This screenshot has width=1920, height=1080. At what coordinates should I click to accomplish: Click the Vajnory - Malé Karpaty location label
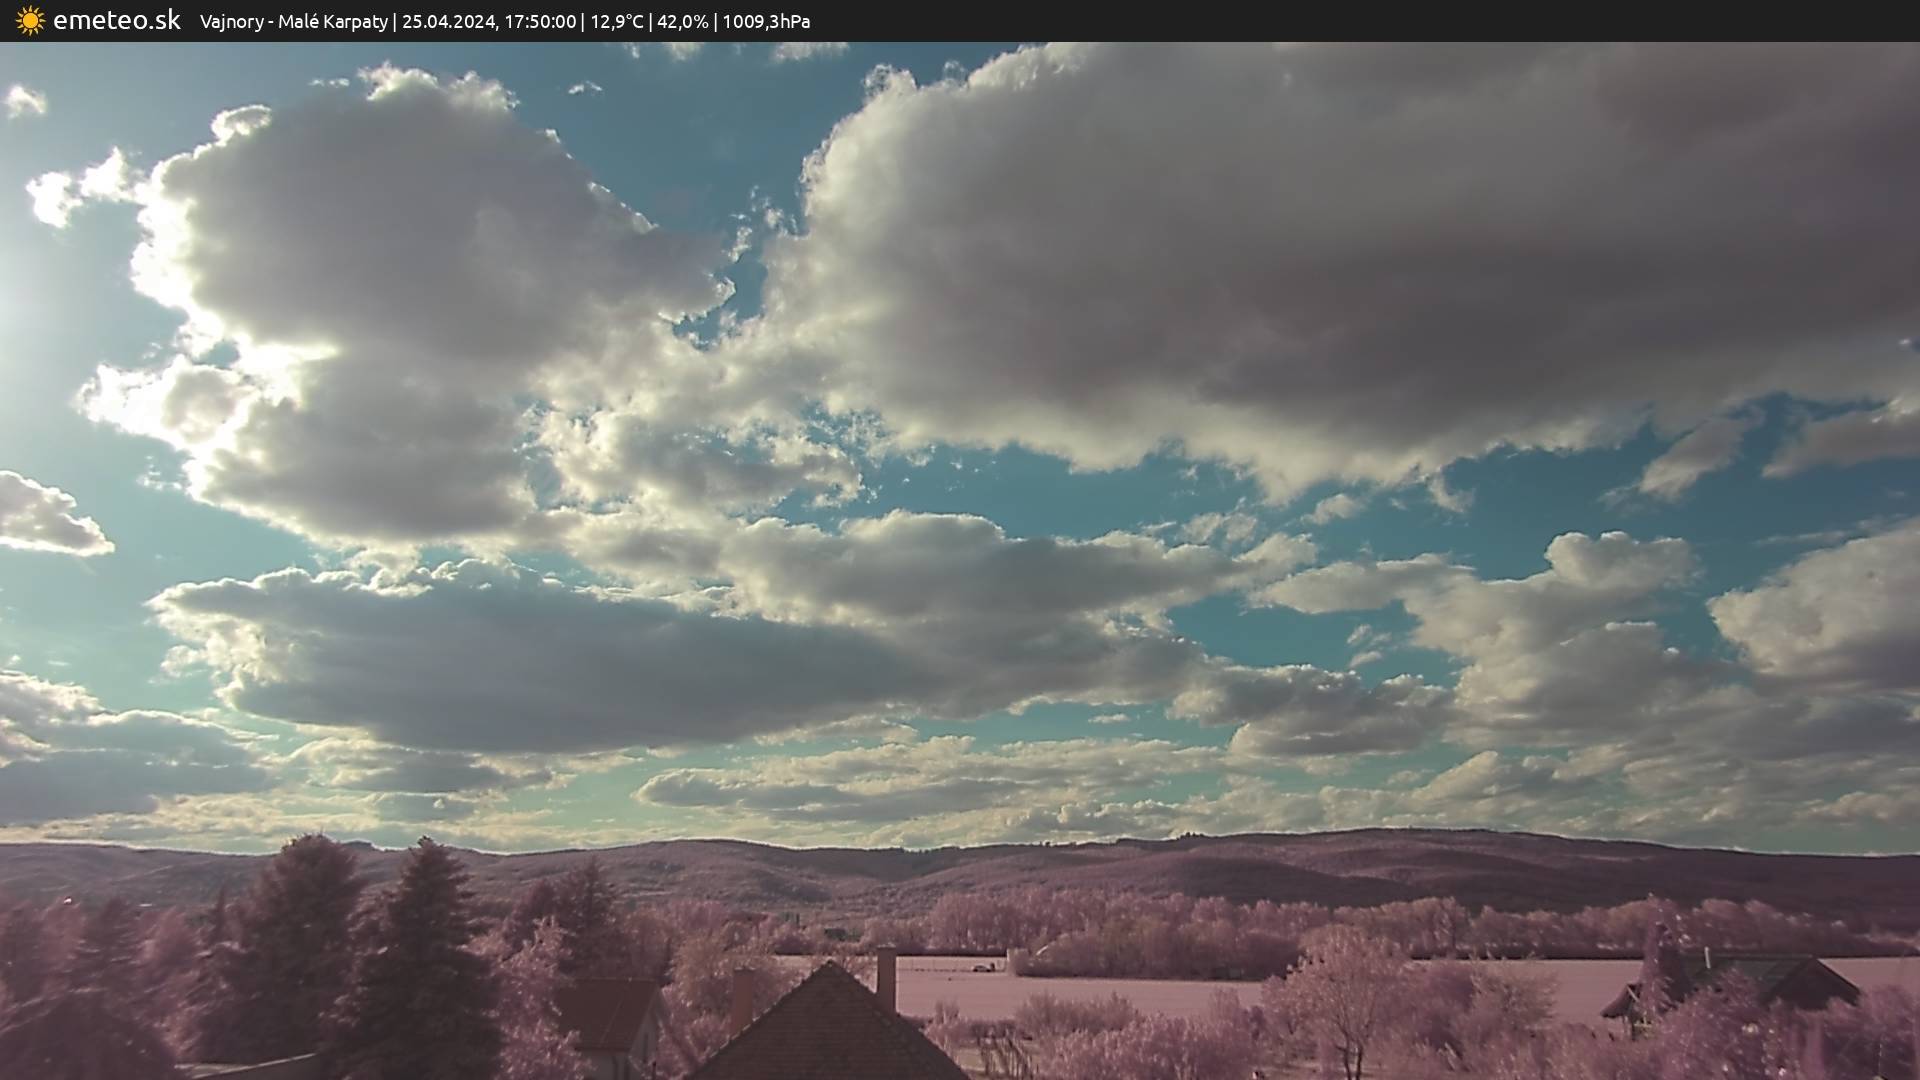[x=293, y=22]
